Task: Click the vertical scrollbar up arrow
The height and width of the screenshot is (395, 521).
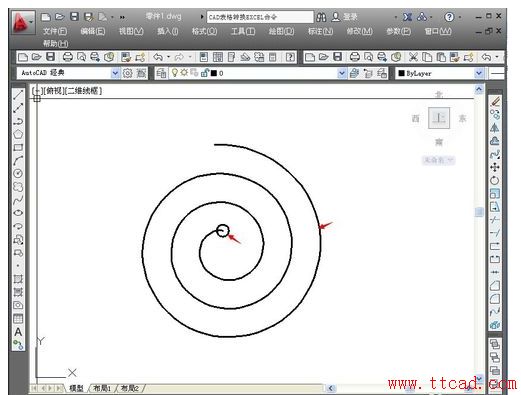Action: coord(479,89)
